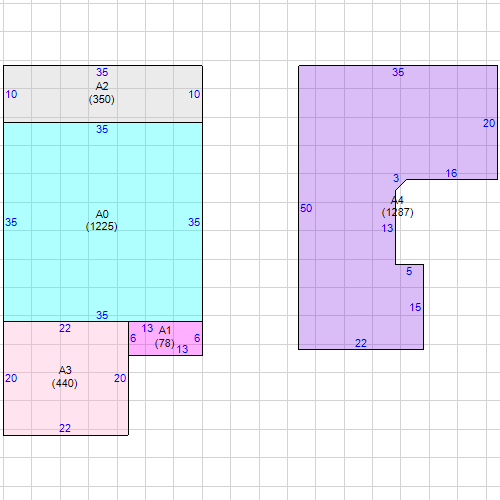The width and height of the screenshot is (500, 500).
Task: Click the 35 dimension on A0's left edge
Action: click(11, 222)
